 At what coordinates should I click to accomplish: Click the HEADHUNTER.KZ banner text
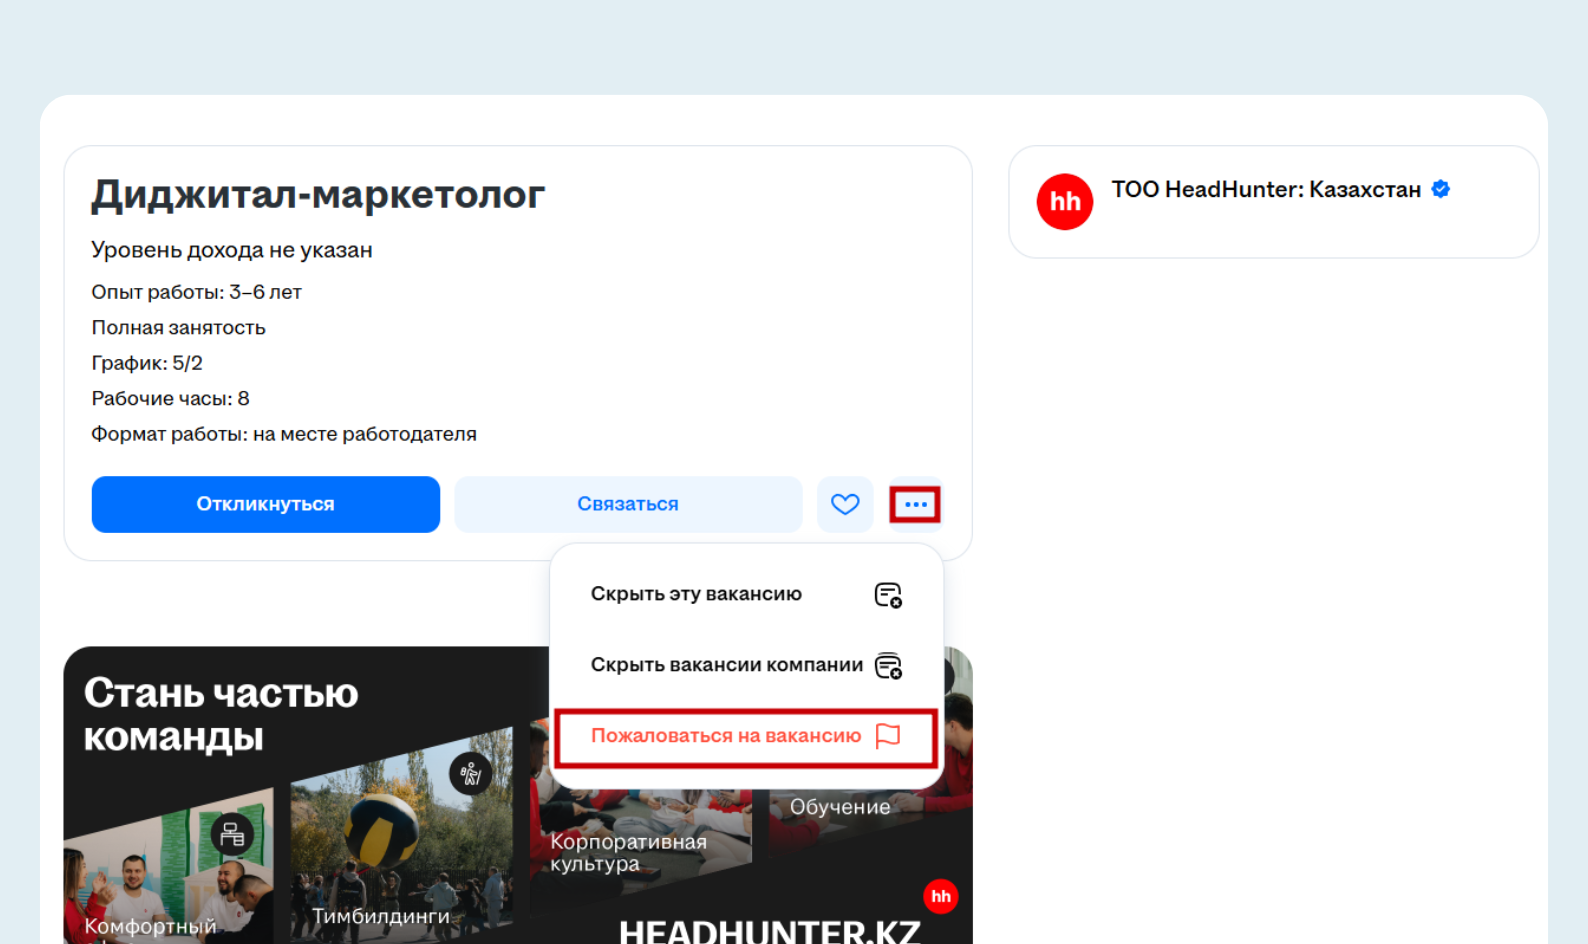click(770, 931)
